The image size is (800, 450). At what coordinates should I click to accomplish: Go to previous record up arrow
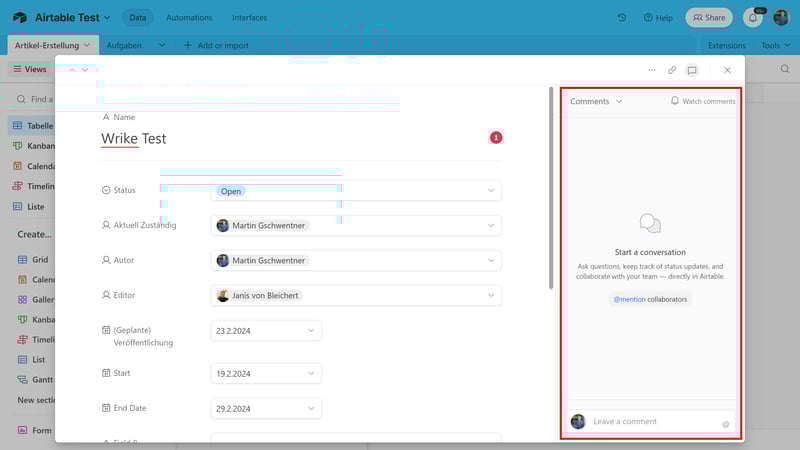(x=72, y=69)
